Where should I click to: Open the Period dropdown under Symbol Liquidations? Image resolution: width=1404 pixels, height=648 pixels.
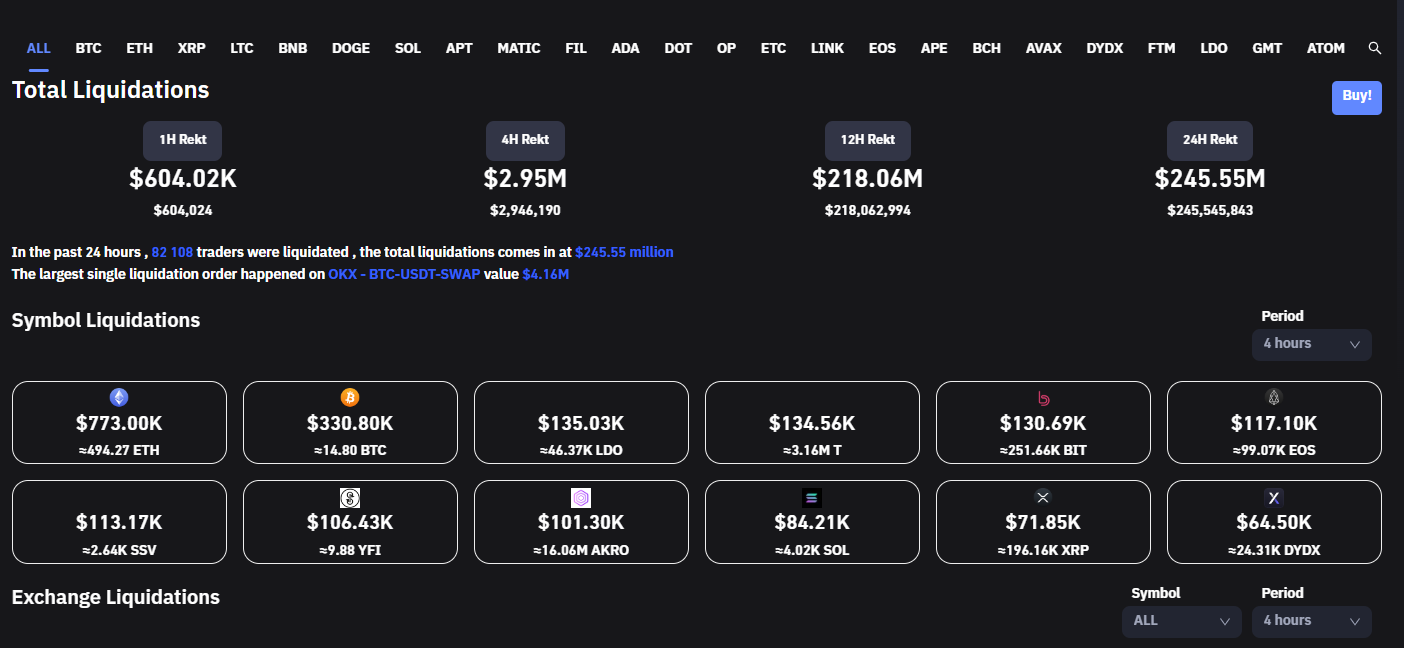tap(1311, 344)
